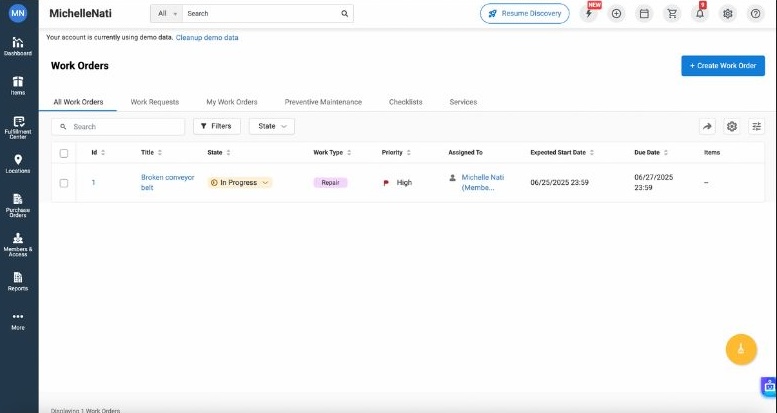
Task: Open Michelle Nati assignee link
Action: [x=483, y=182]
